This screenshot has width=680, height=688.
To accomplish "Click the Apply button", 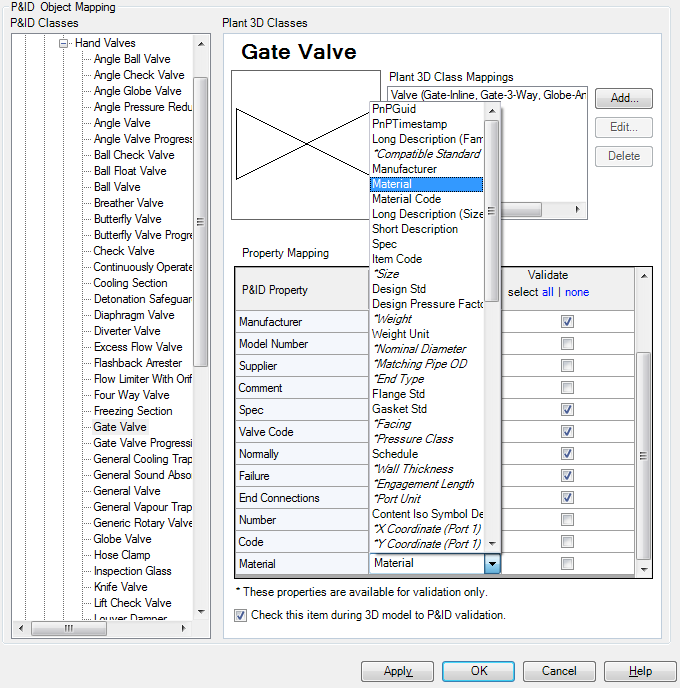I will pos(398,671).
